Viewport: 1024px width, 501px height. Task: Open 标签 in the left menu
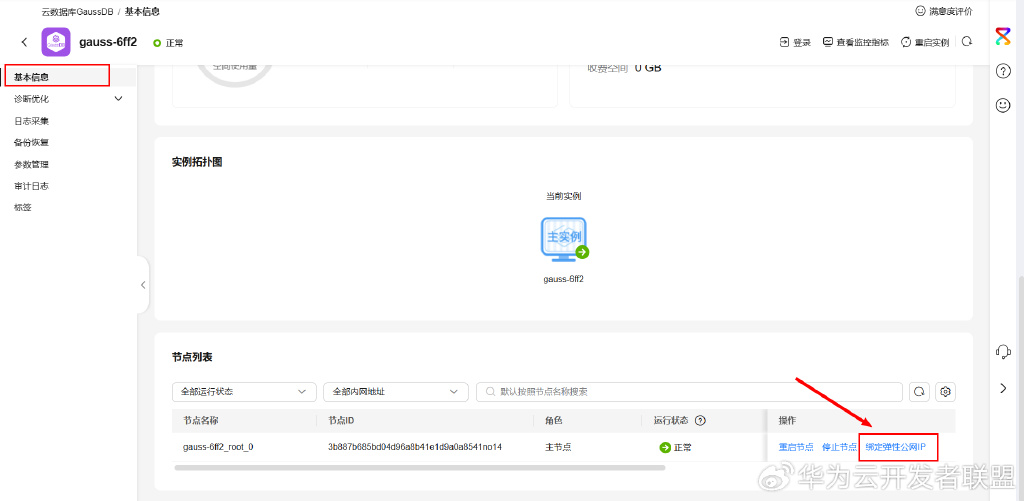coord(23,207)
